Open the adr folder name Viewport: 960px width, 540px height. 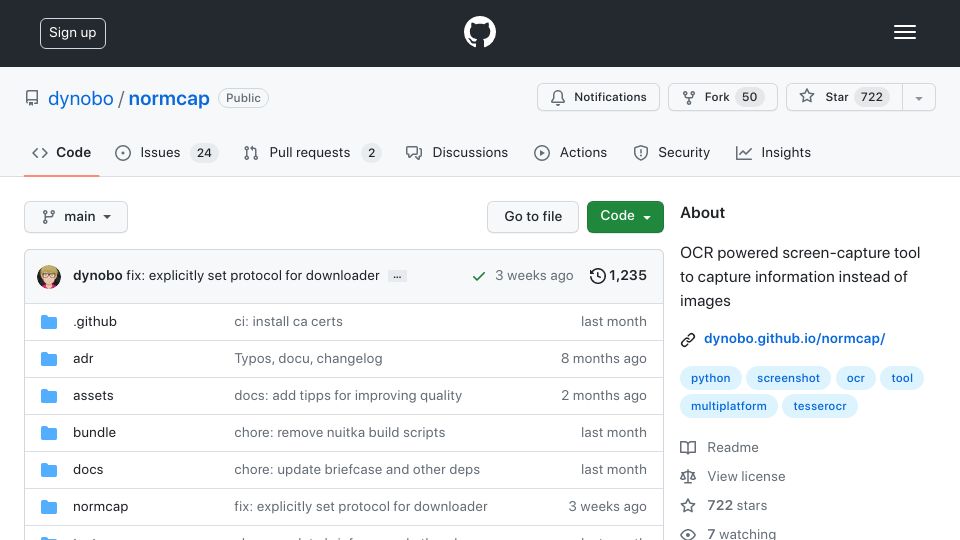(x=83, y=359)
